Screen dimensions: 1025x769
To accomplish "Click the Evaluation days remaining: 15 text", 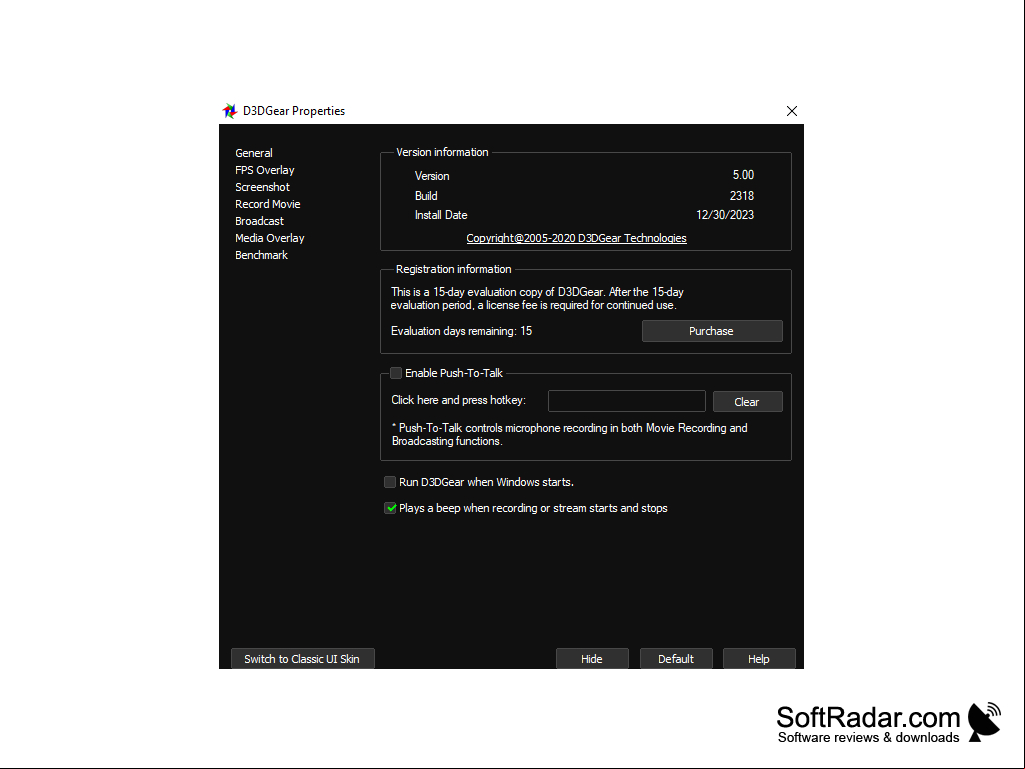I will (462, 331).
